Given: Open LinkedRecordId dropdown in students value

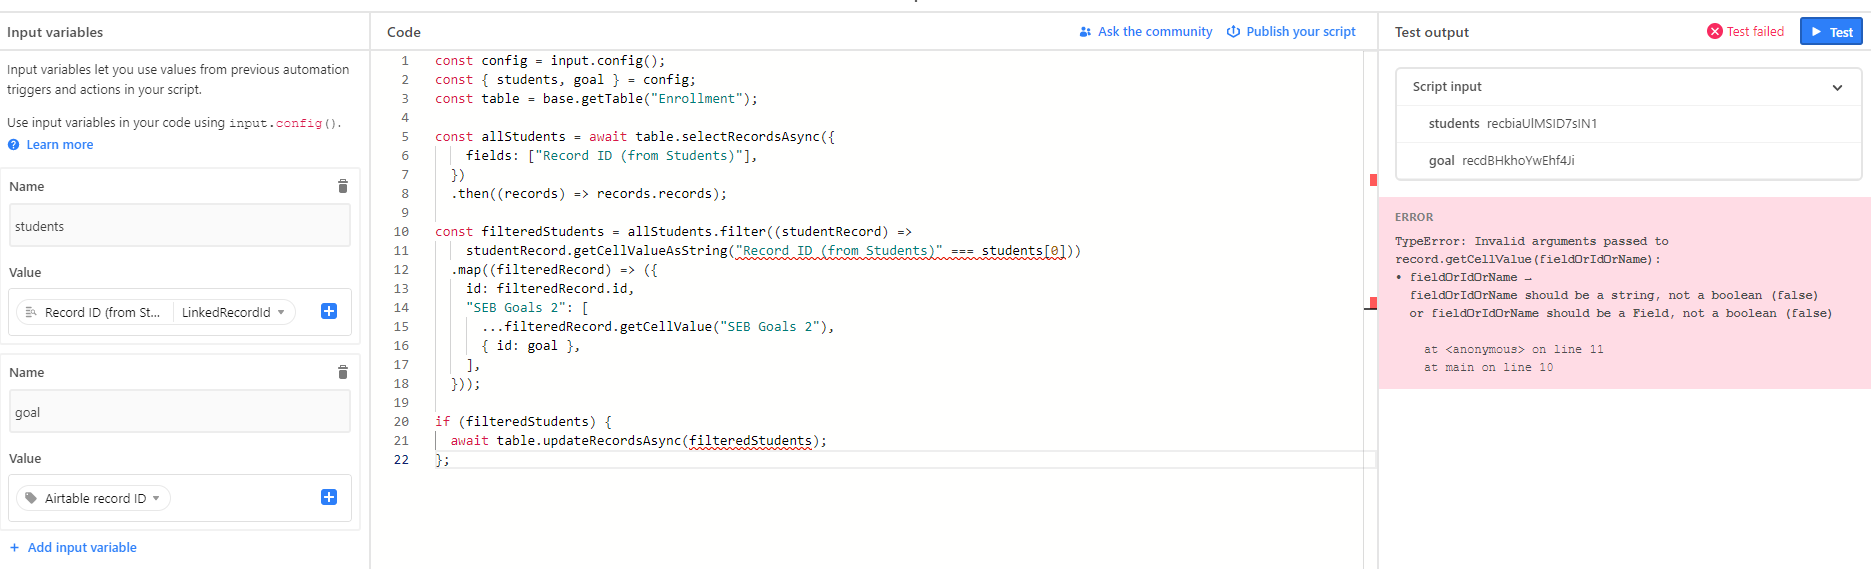Looking at the screenshot, I should tap(233, 312).
